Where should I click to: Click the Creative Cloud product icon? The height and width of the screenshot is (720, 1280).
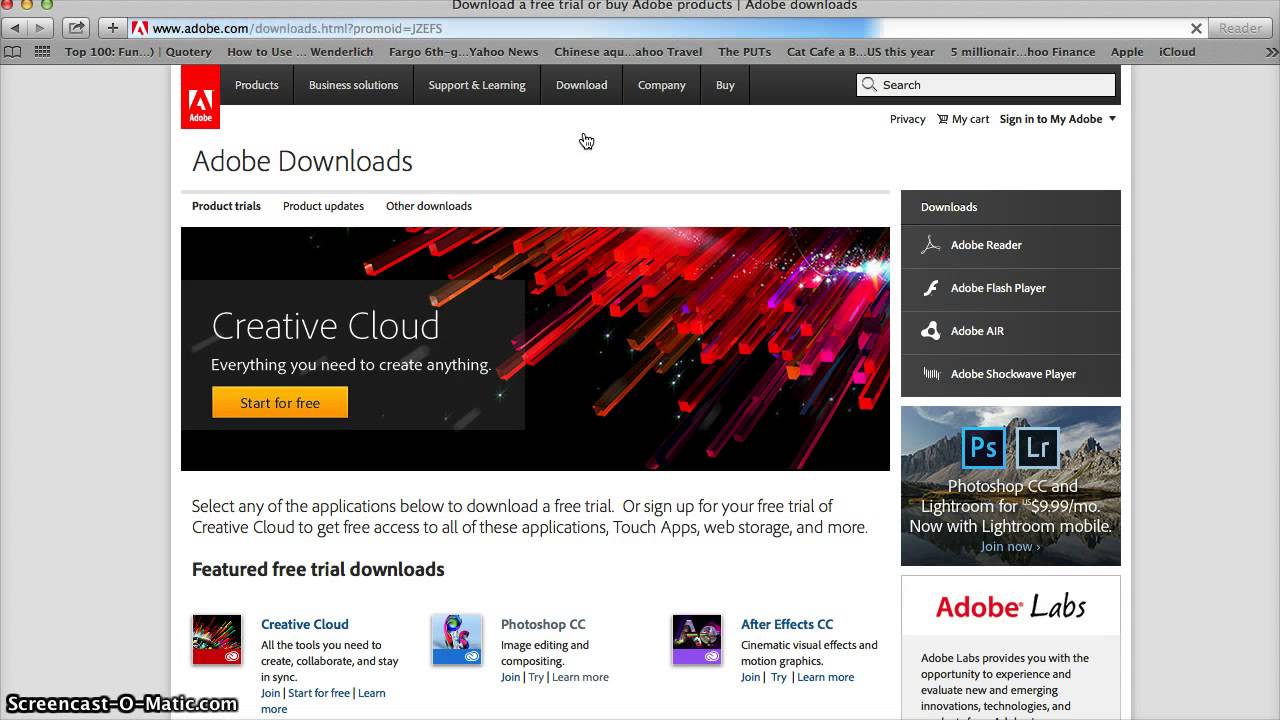[x=217, y=640]
